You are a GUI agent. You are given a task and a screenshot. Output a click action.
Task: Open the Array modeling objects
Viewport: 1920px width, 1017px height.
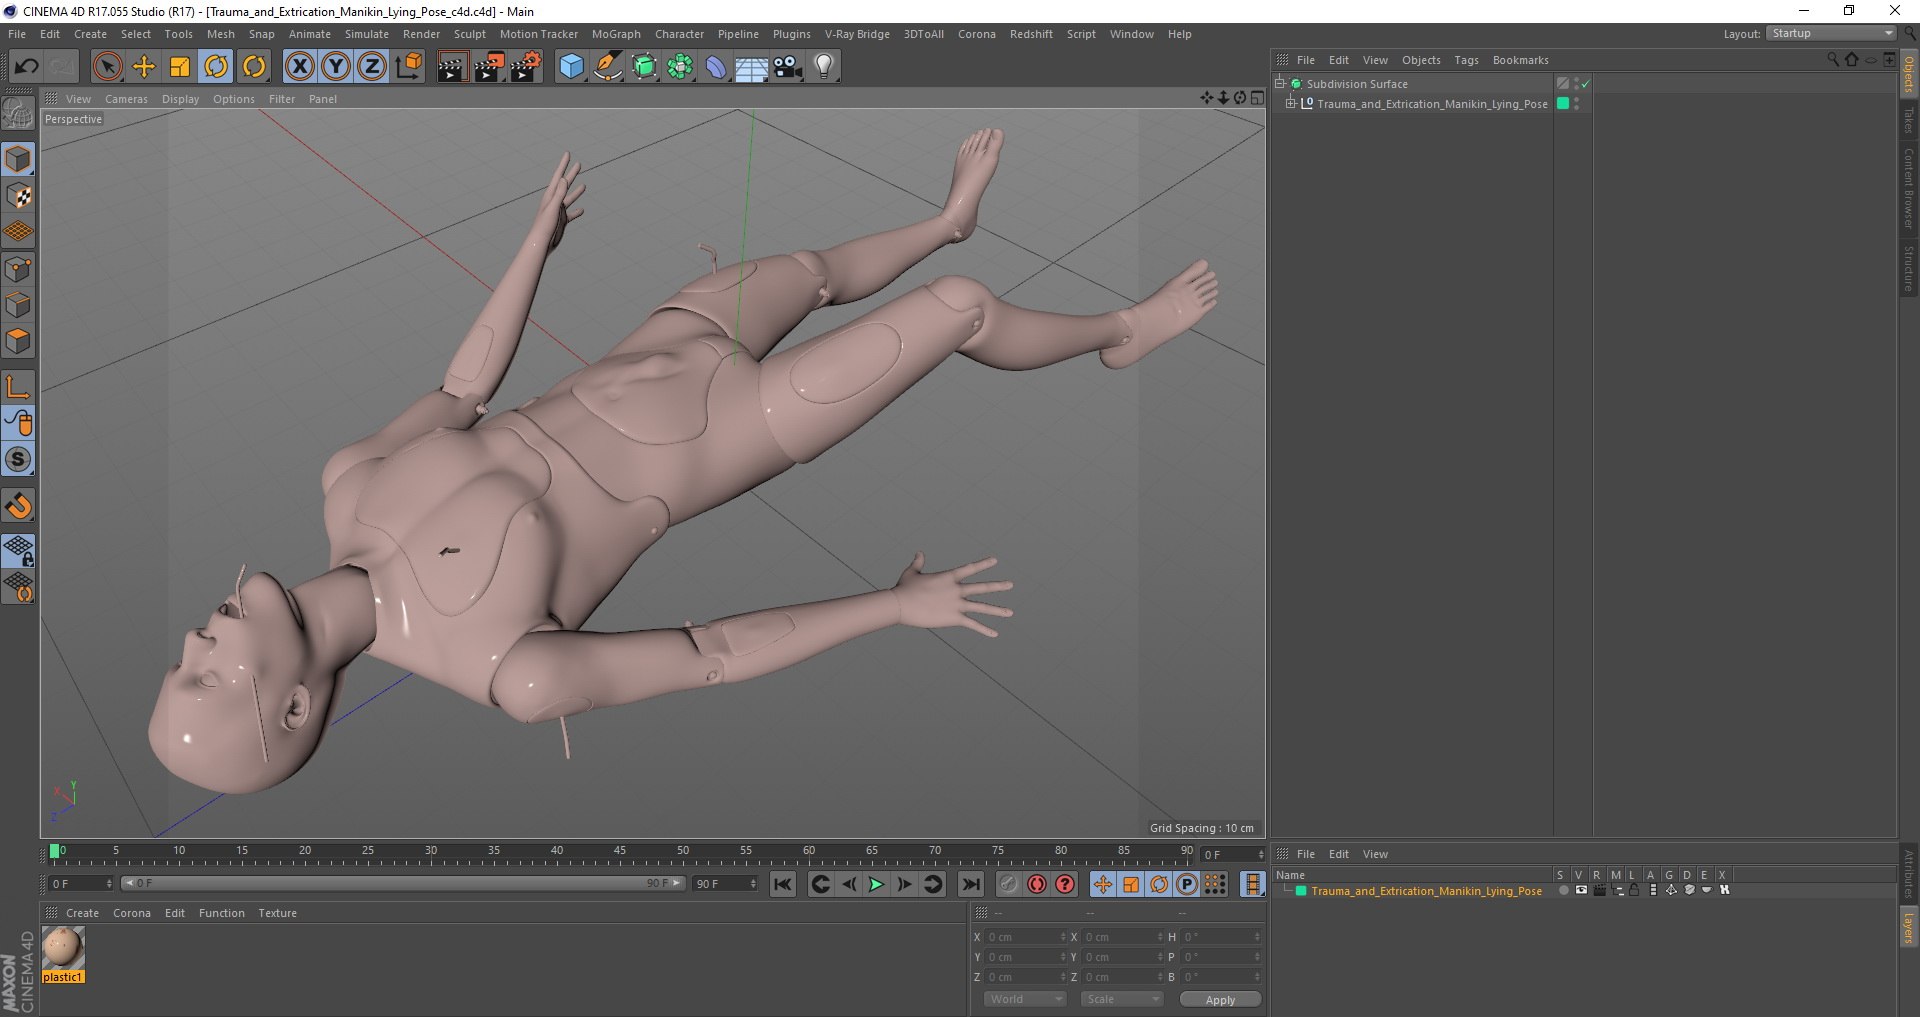680,67
